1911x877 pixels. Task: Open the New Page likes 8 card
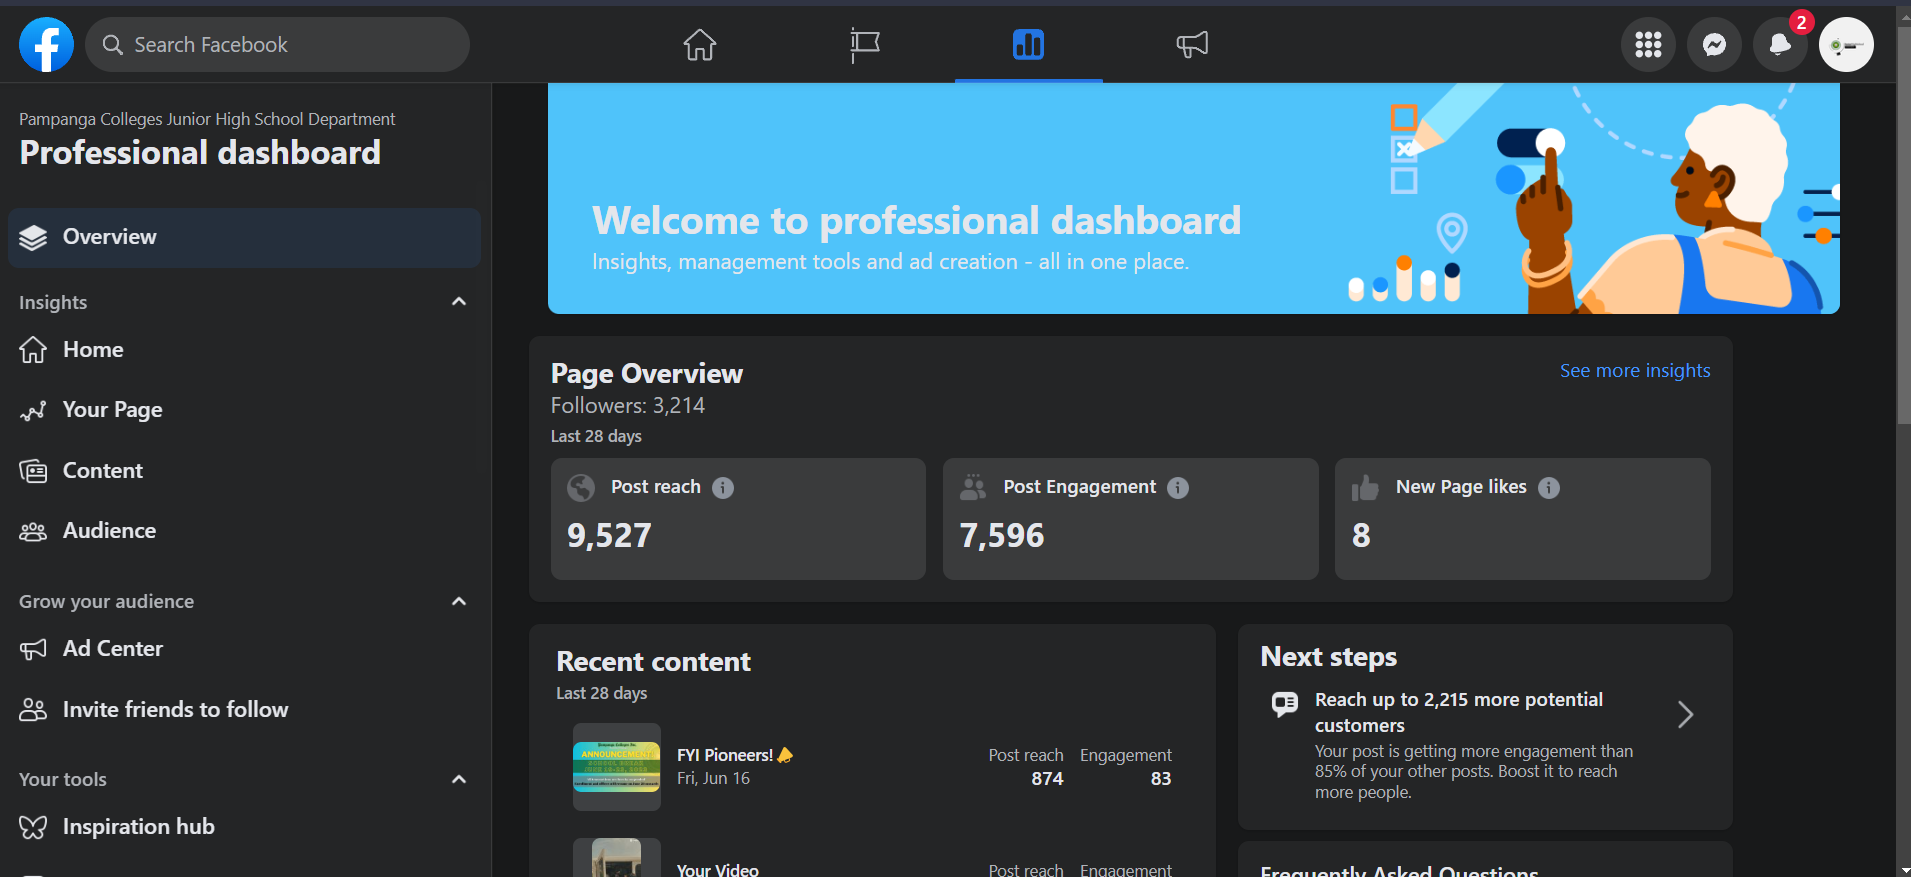pos(1523,519)
